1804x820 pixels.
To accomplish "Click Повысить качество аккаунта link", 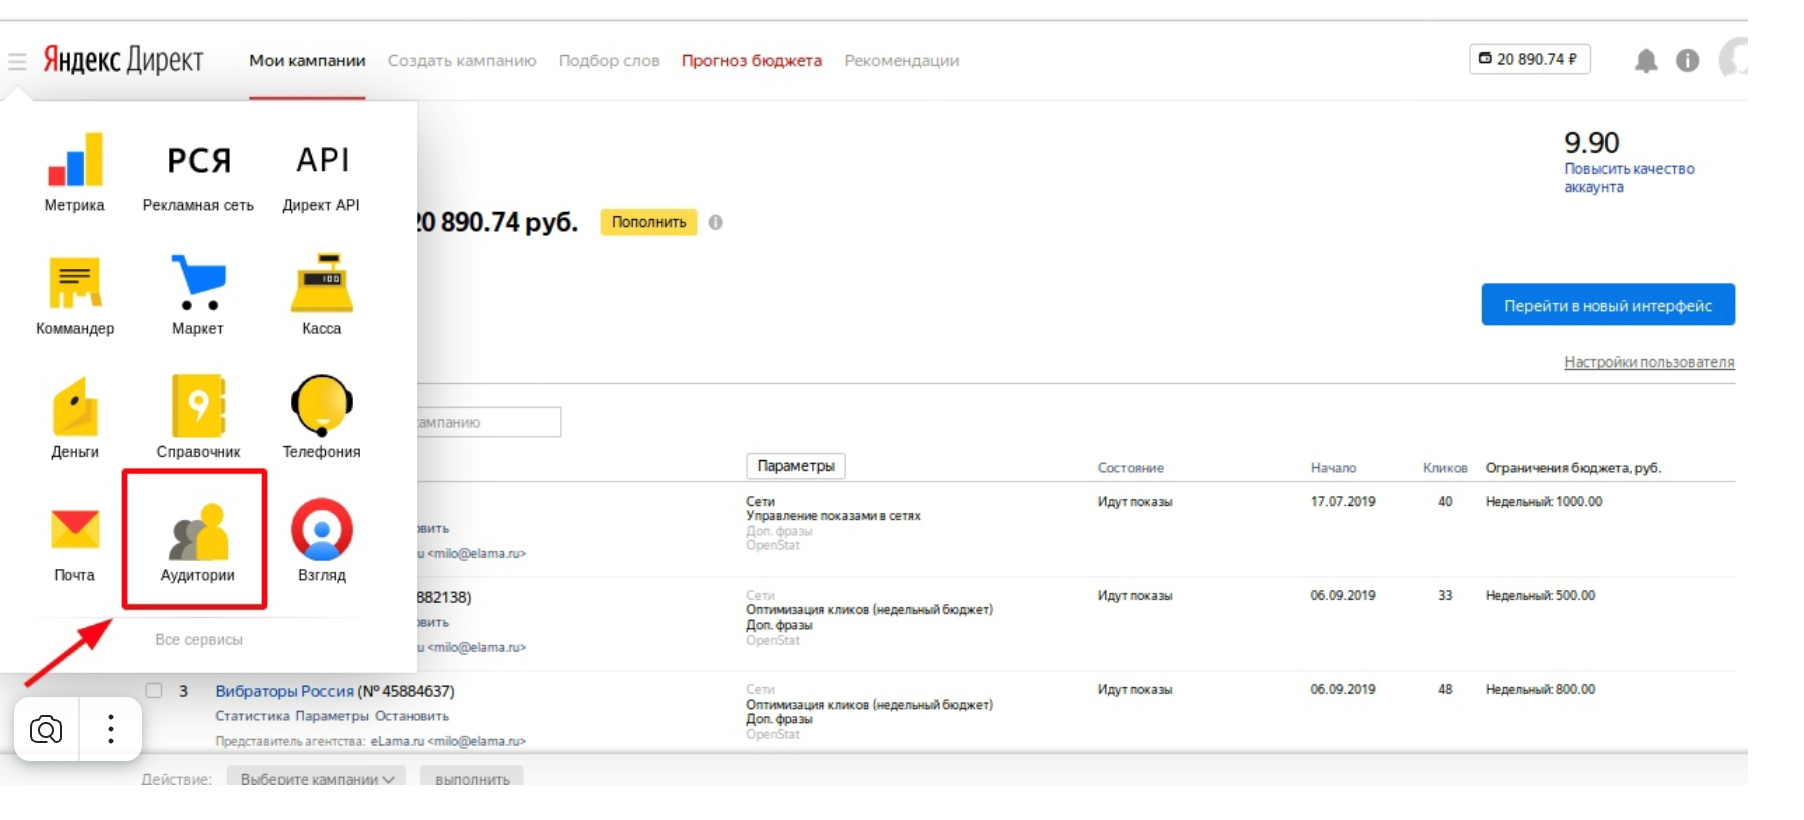I will [x=1629, y=178].
